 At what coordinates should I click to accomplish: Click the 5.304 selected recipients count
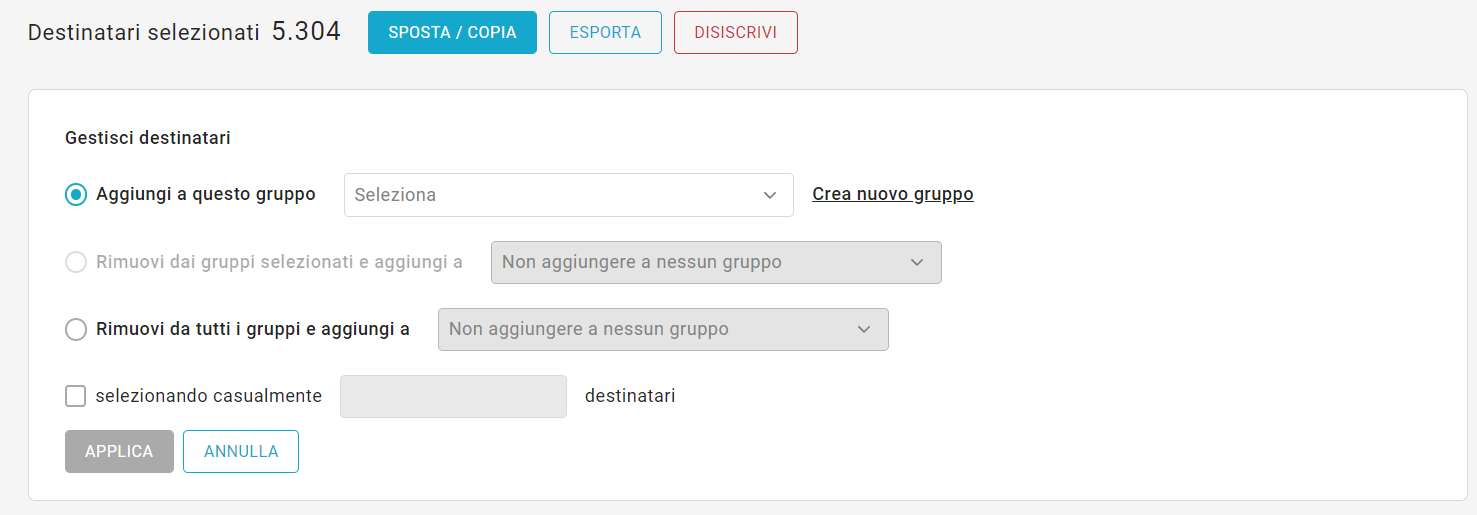306,32
